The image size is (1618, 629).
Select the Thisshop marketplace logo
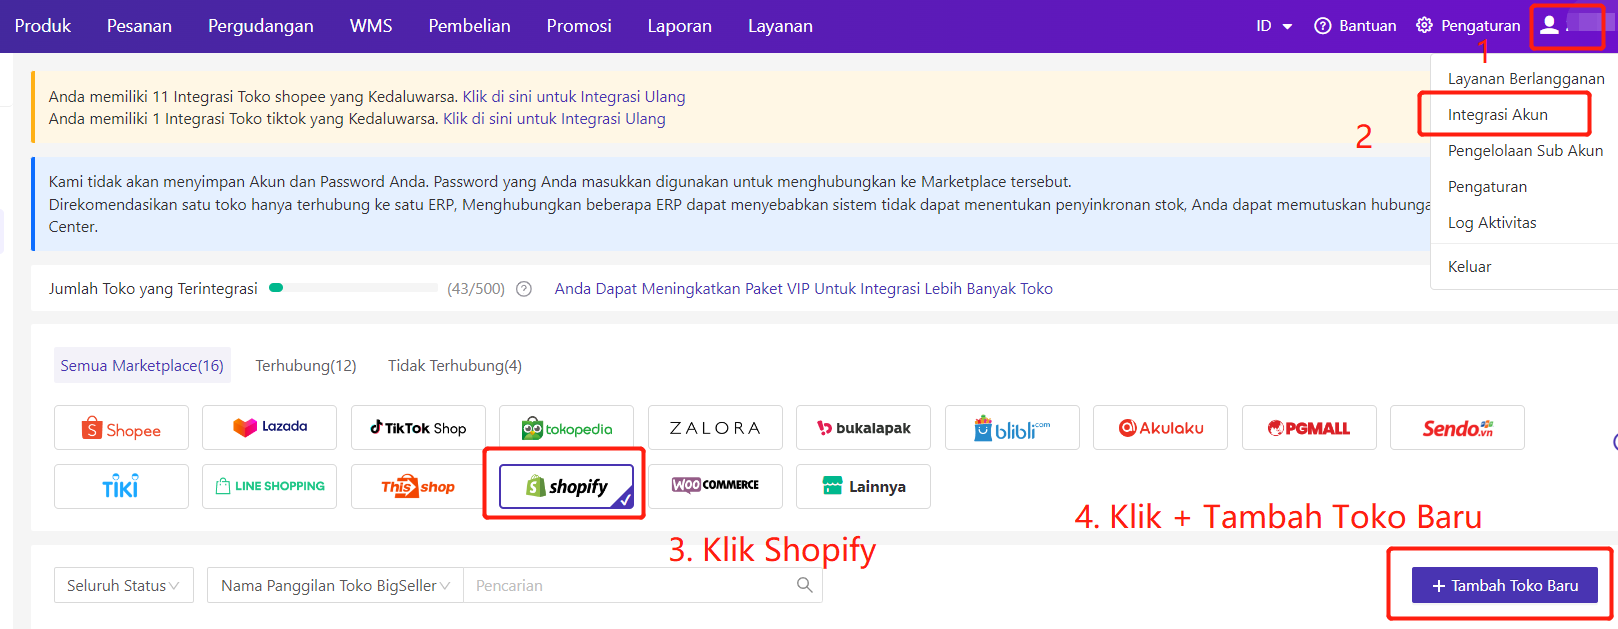[418, 487]
